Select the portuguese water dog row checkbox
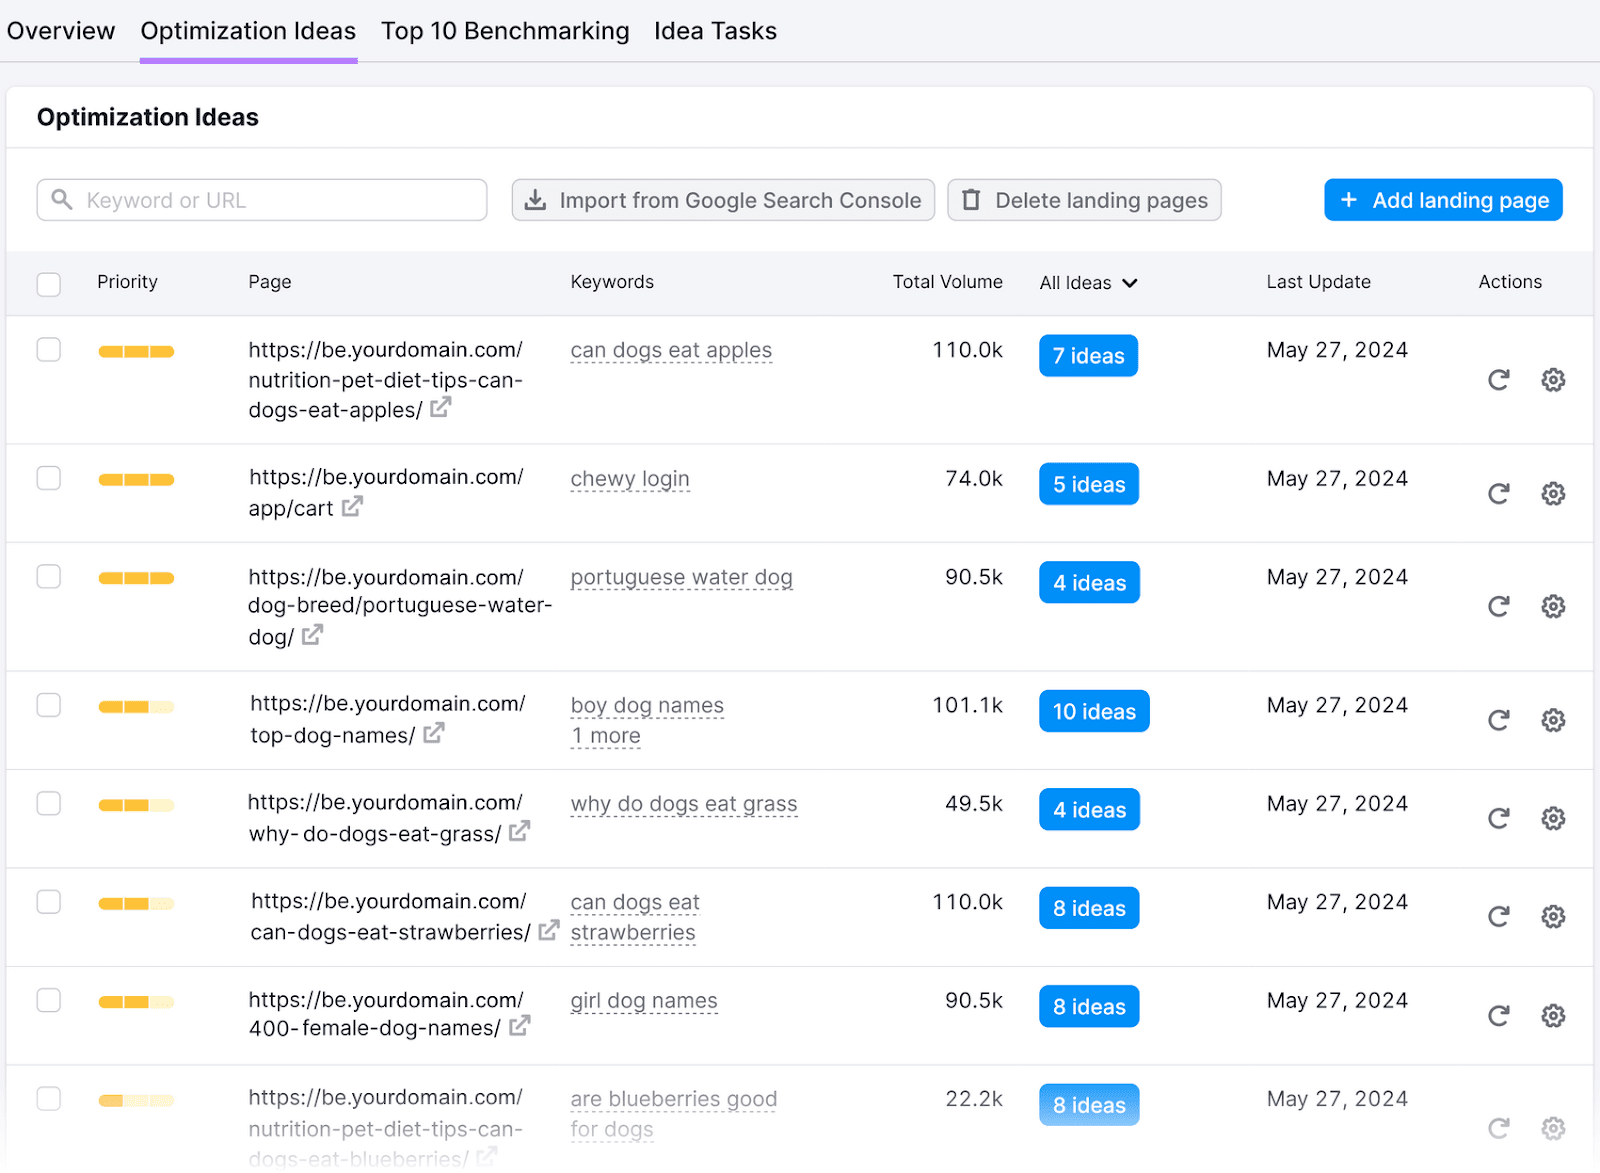 click(48, 576)
